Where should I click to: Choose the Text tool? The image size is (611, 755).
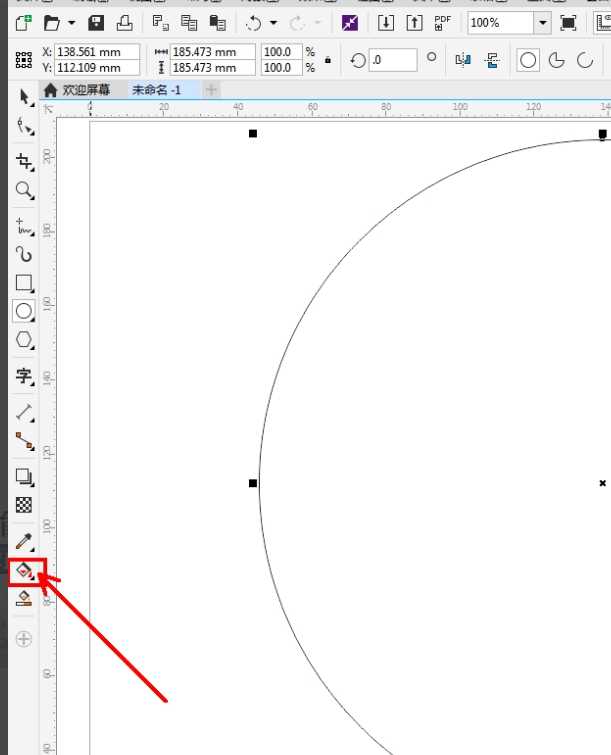point(24,376)
